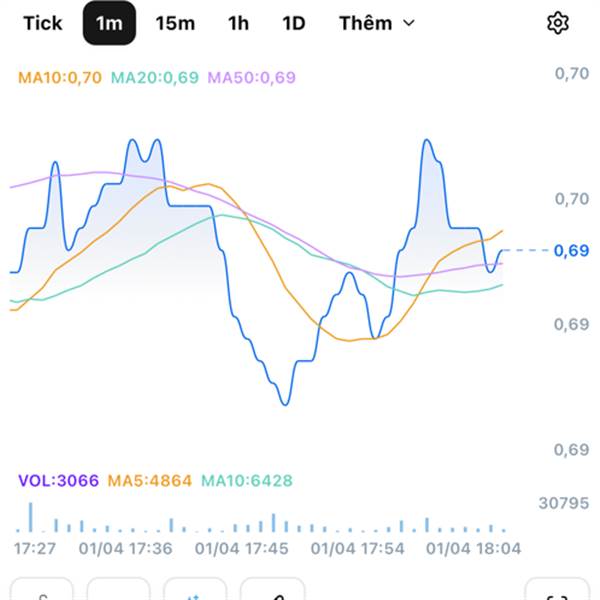This screenshot has height=600, width=600.
Task: Select the 1D timeframe
Action: pos(293,24)
